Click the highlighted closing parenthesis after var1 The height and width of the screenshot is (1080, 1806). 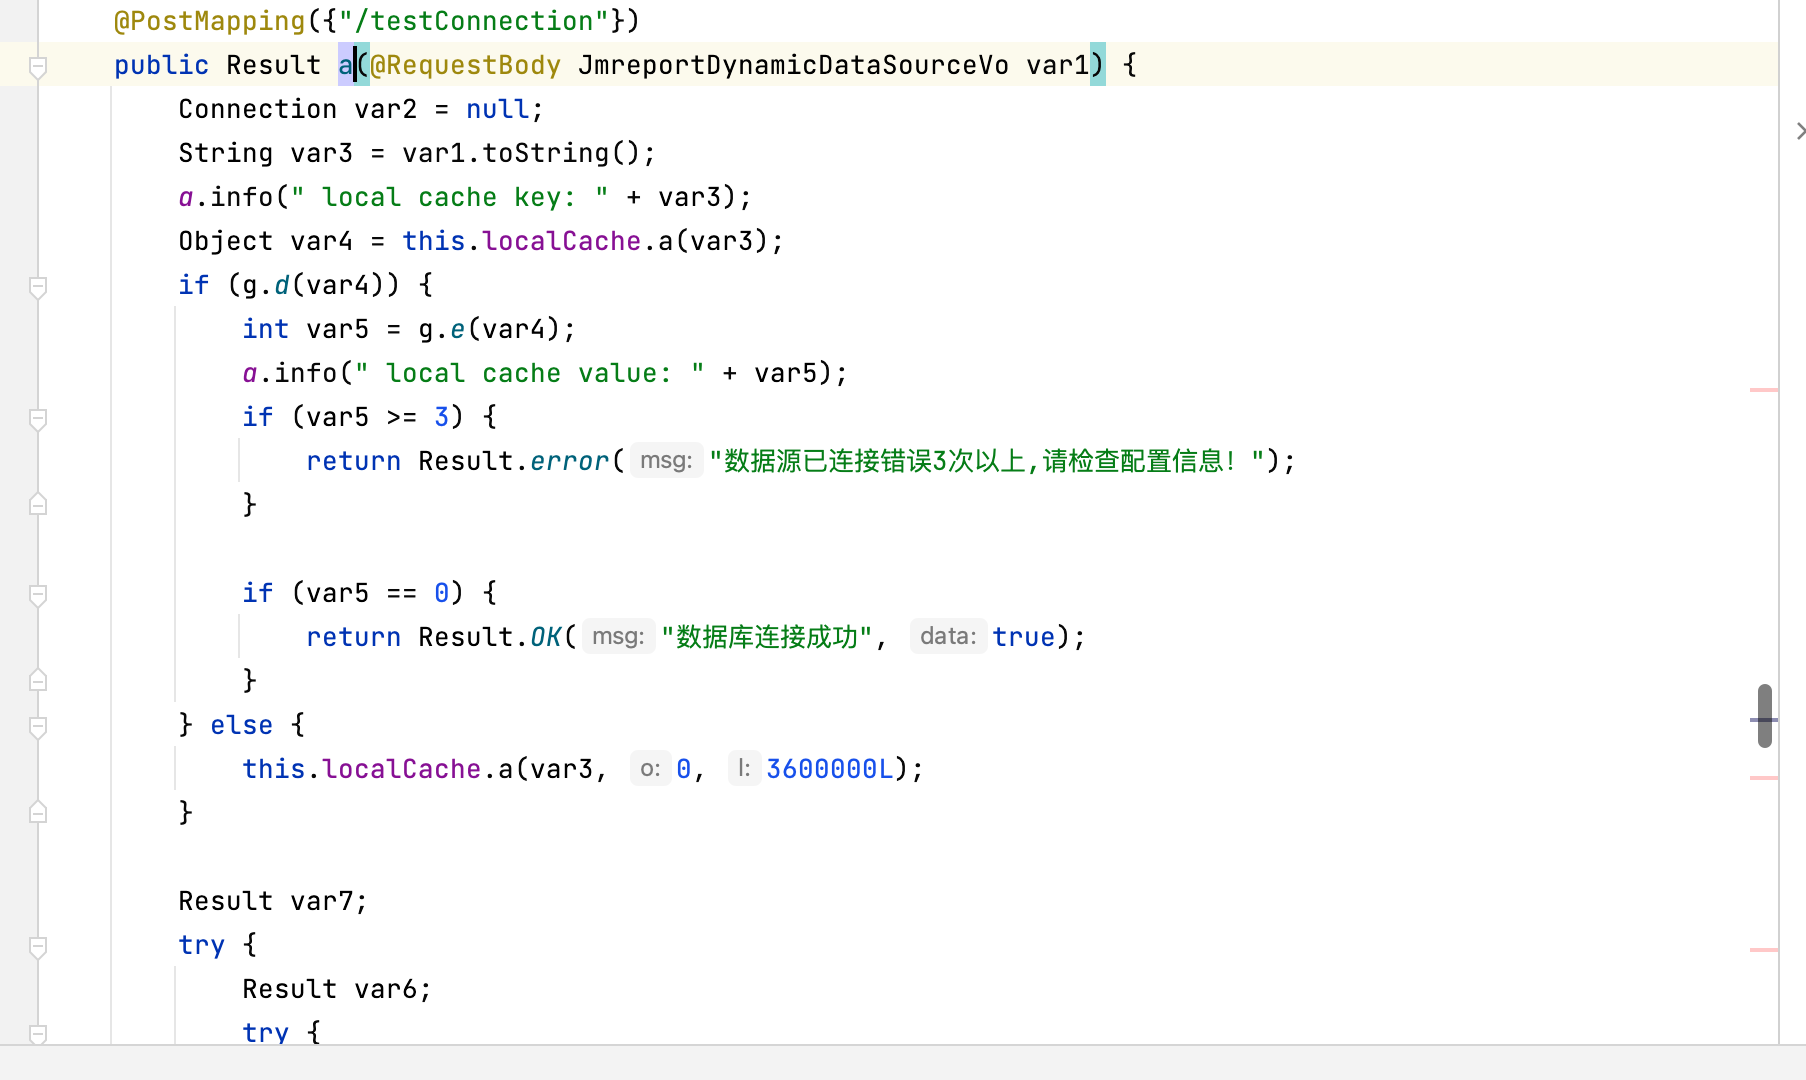[1098, 65]
